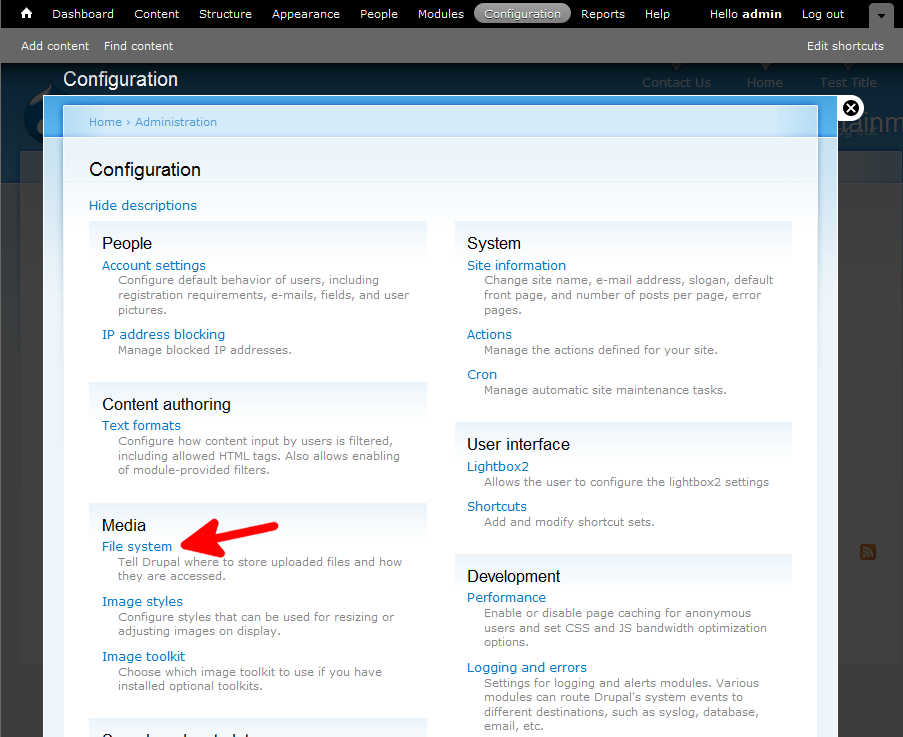The height and width of the screenshot is (737, 903).
Task: Click Home breadcrumb link
Action: pos(105,122)
